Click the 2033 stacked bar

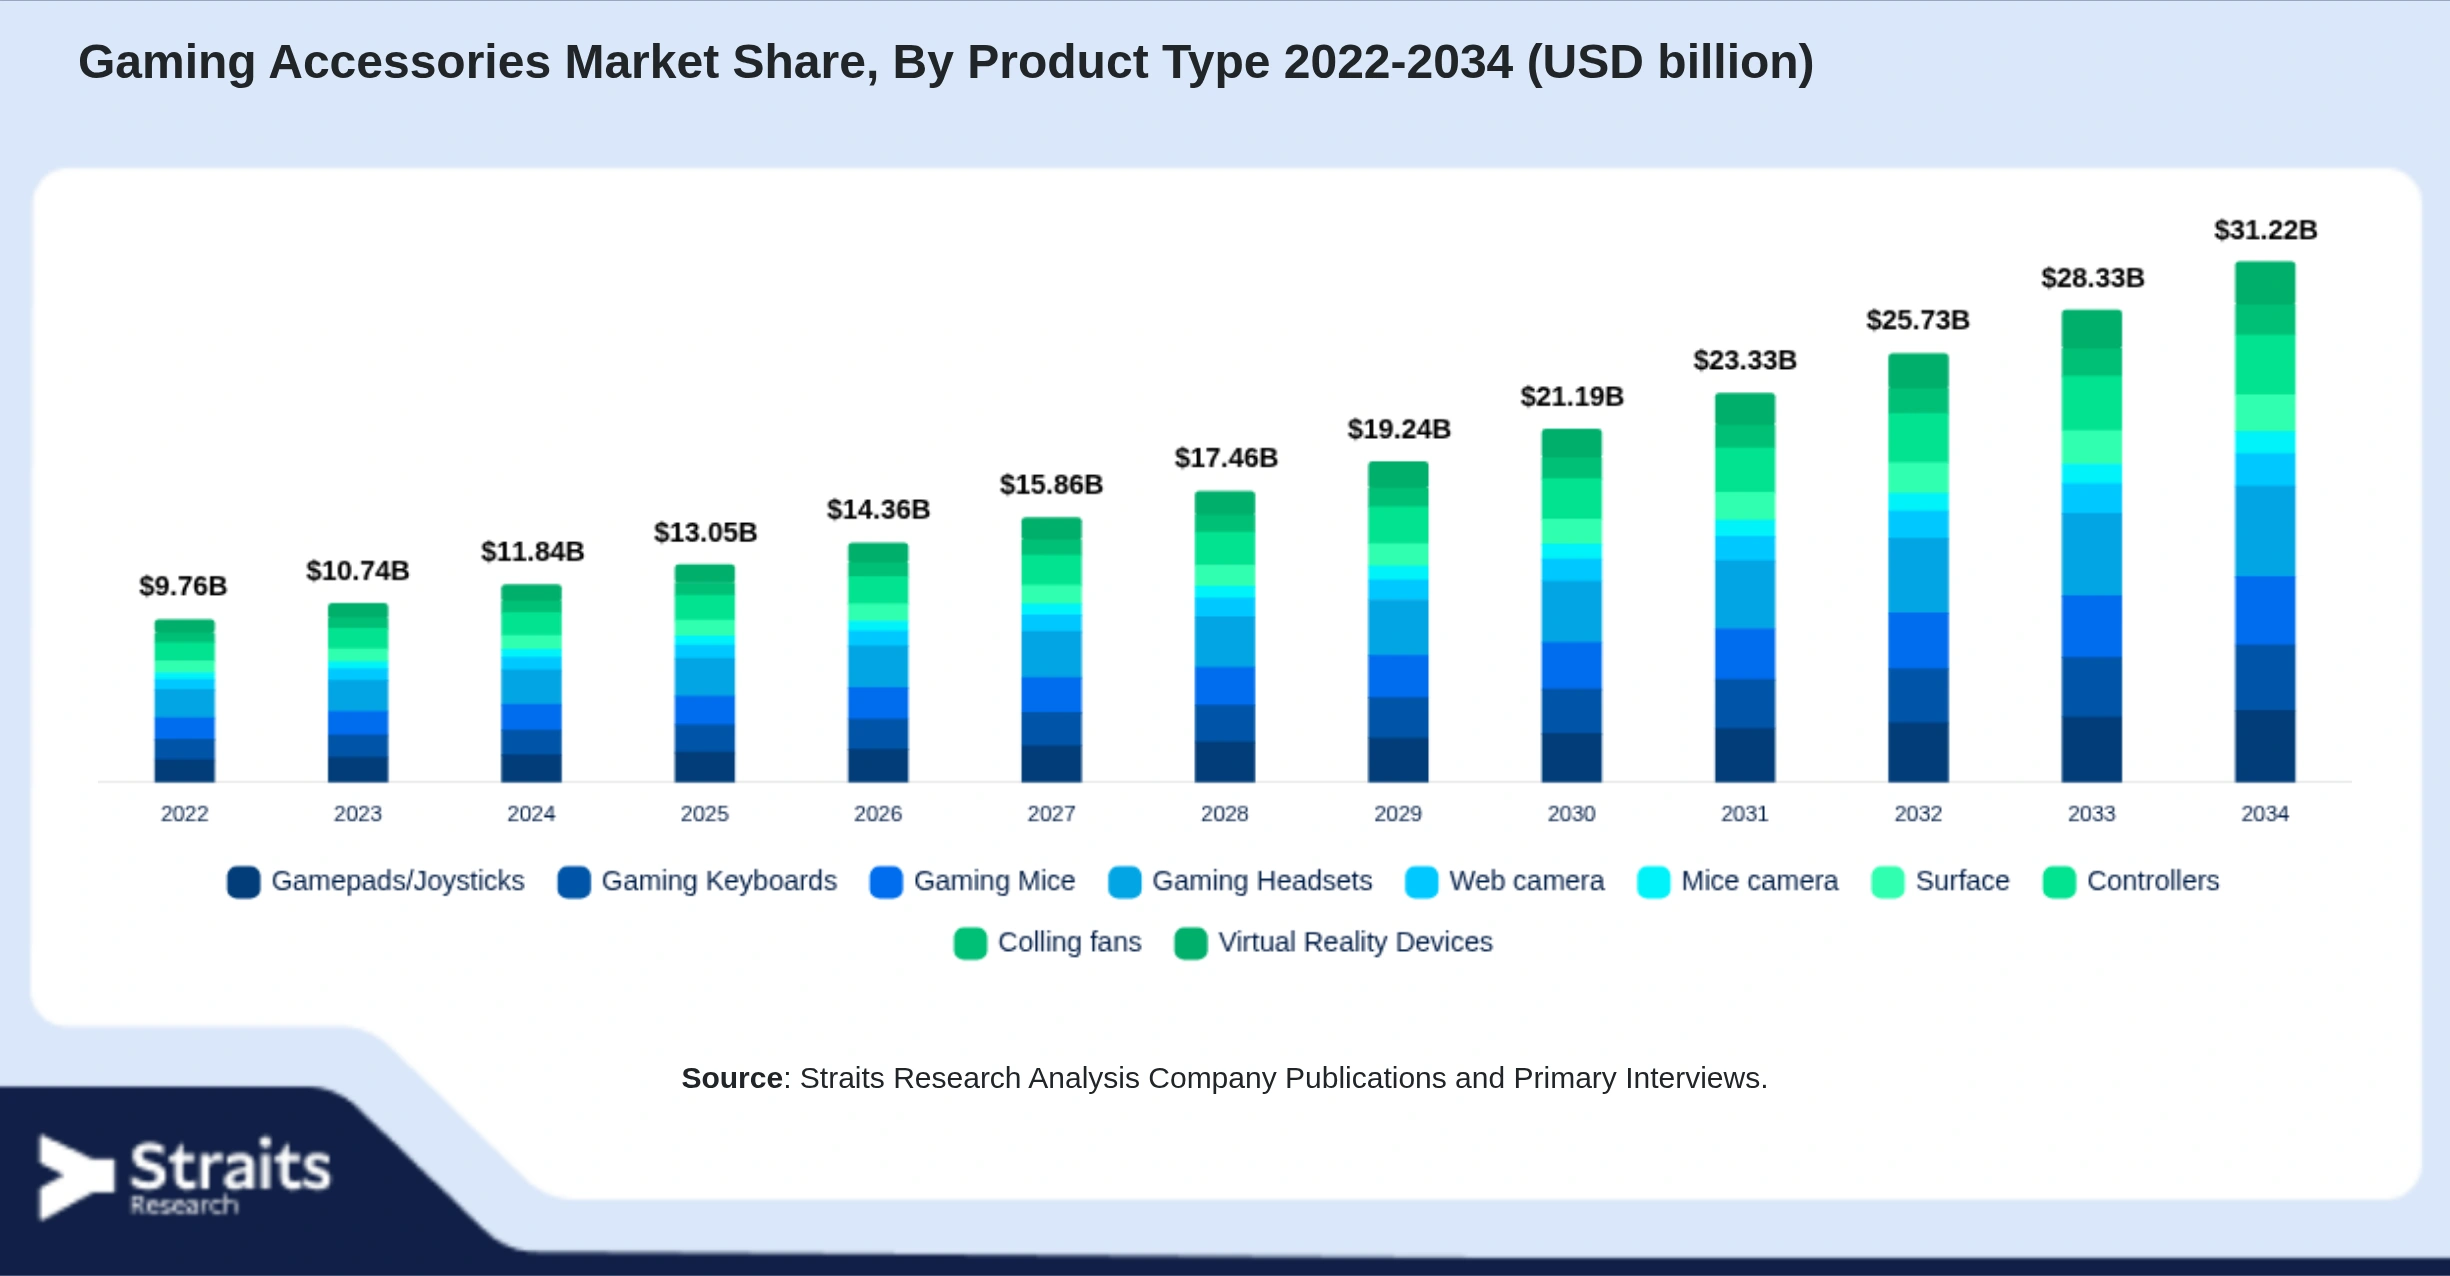point(2091,546)
